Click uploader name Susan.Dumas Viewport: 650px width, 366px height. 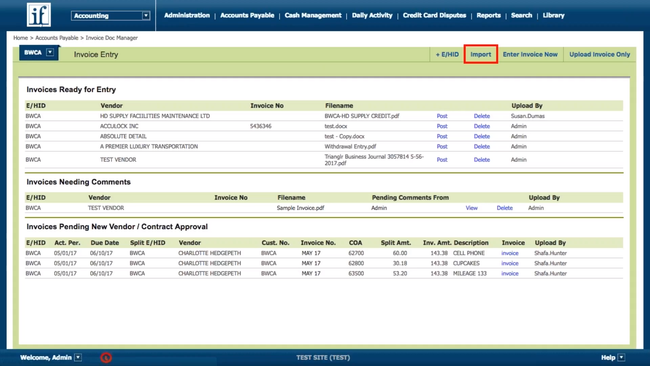(528, 116)
